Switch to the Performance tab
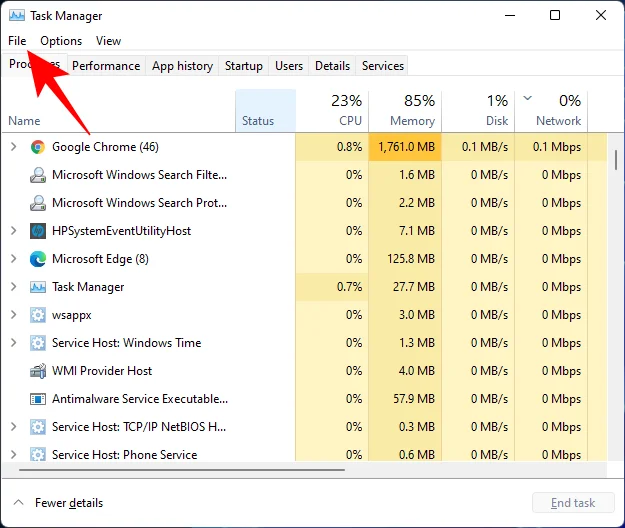Image resolution: width=625 pixels, height=528 pixels. (106, 66)
